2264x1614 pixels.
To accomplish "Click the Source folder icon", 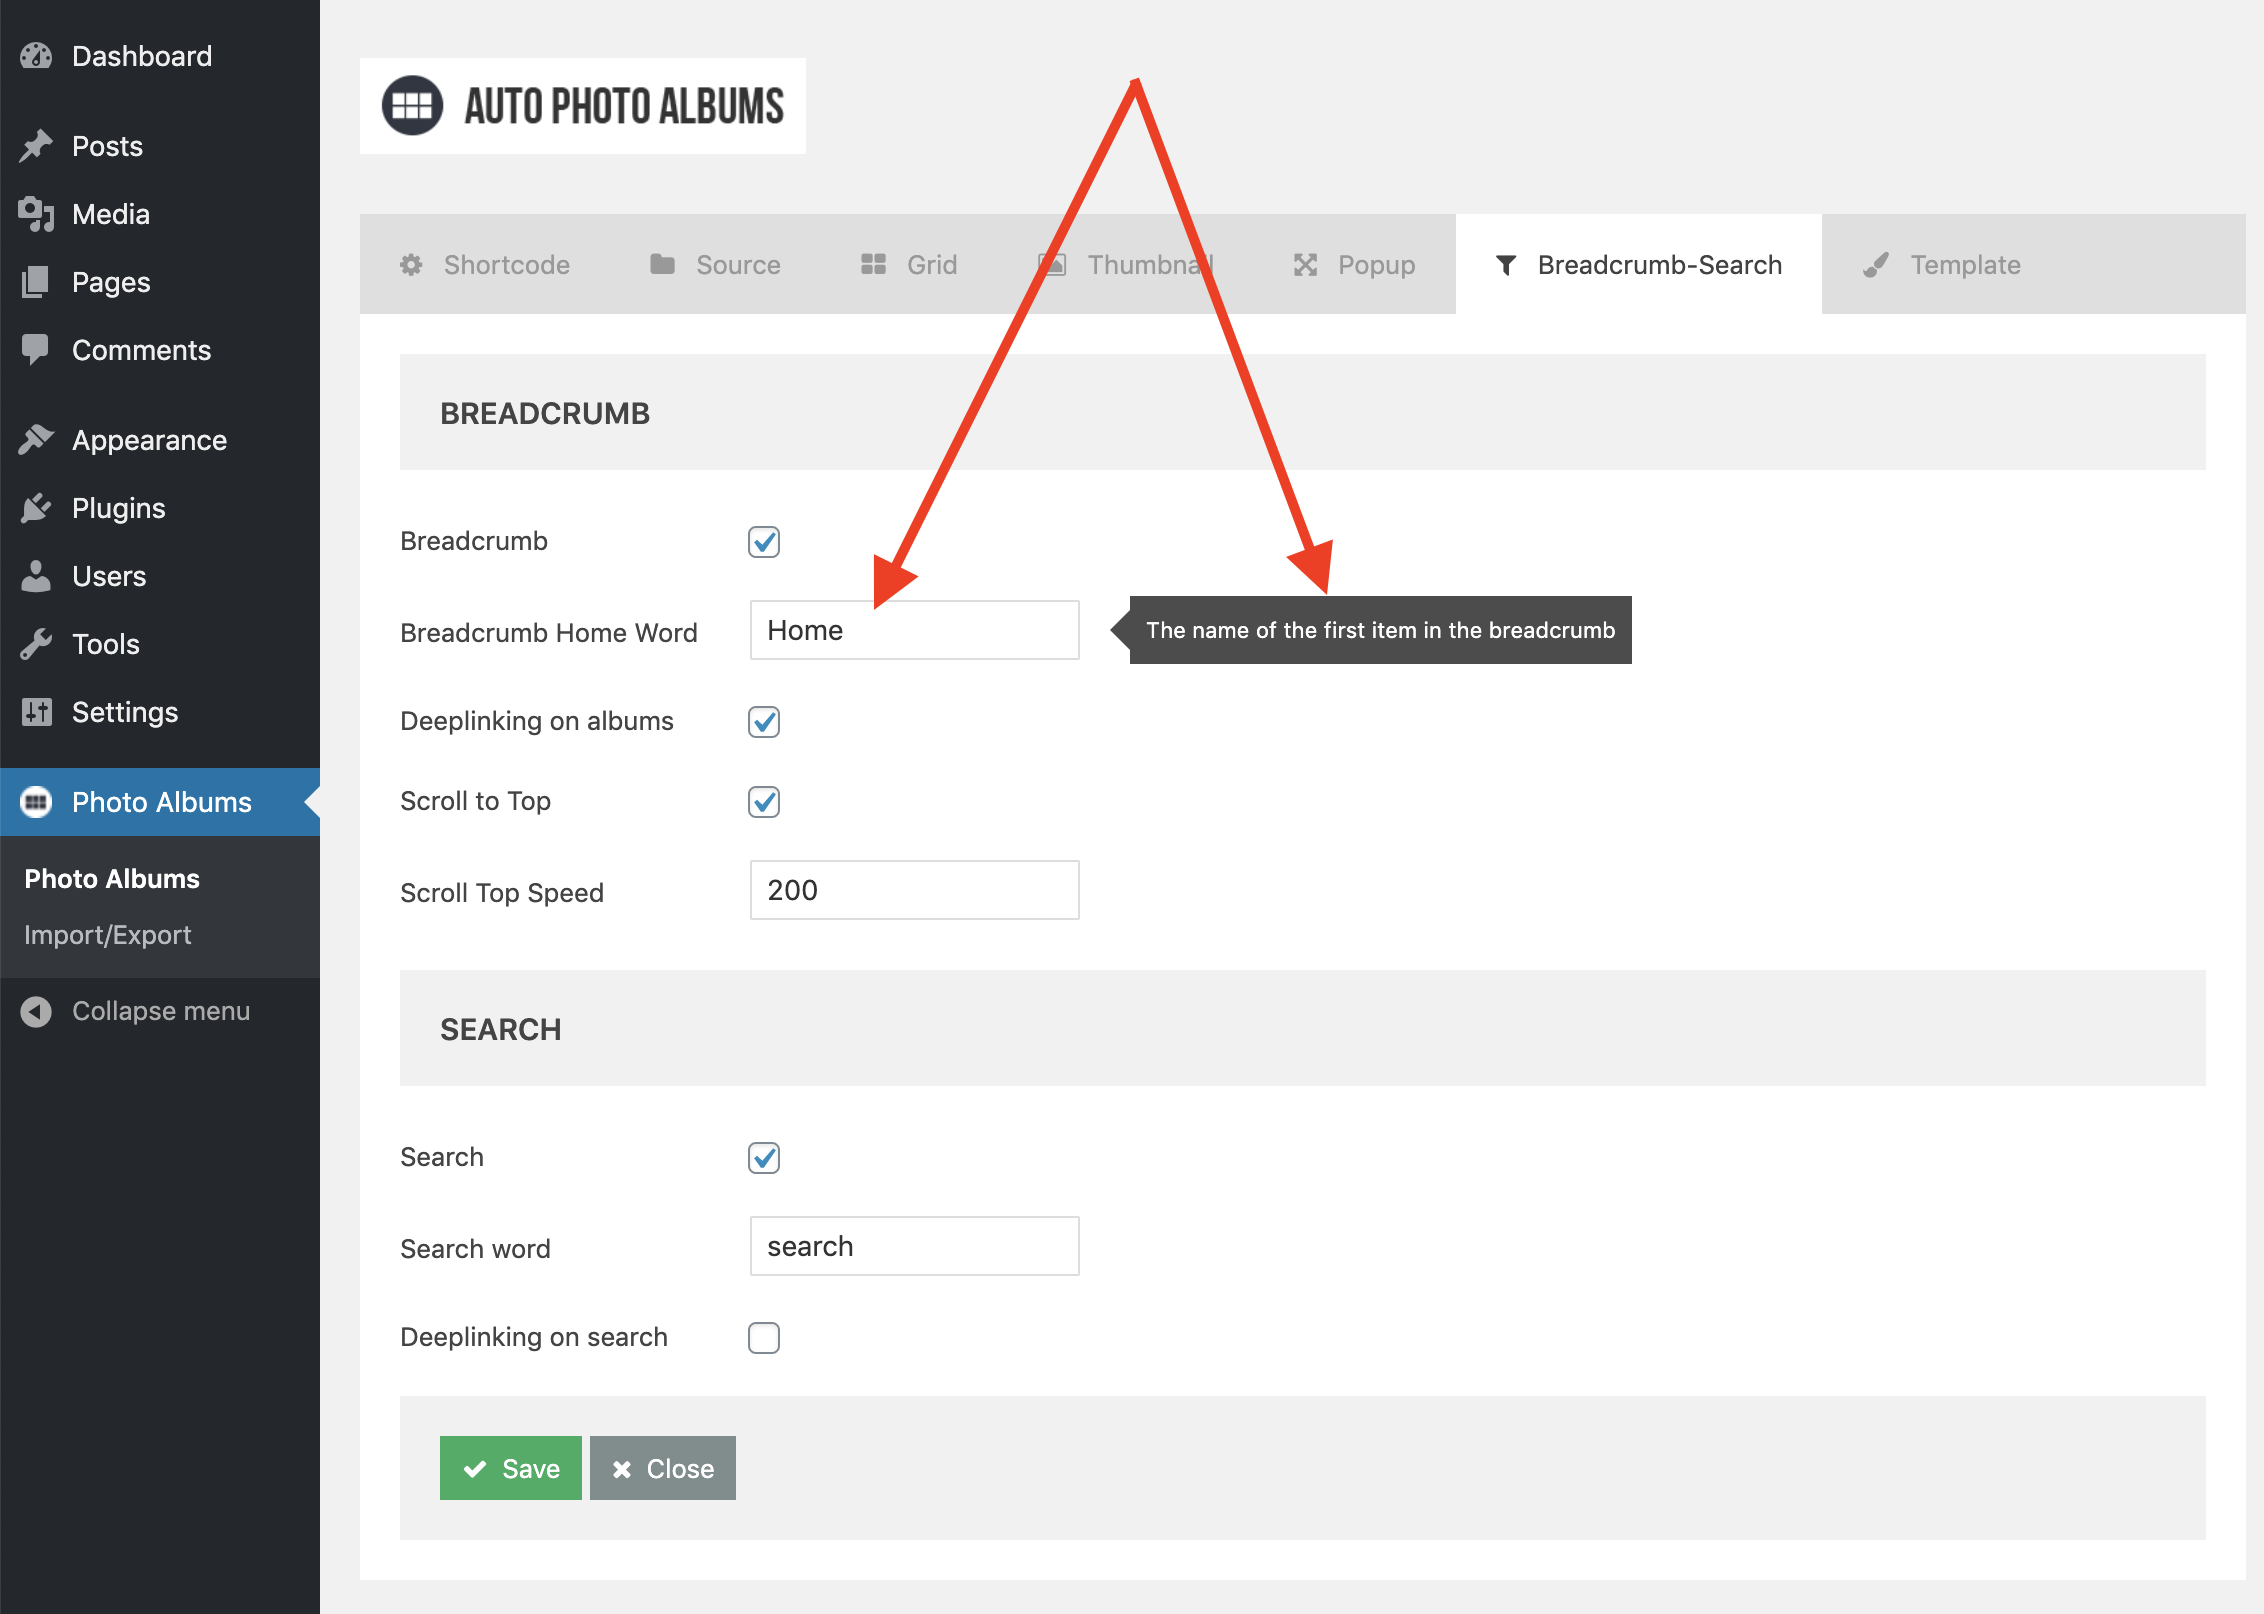I will [x=662, y=264].
